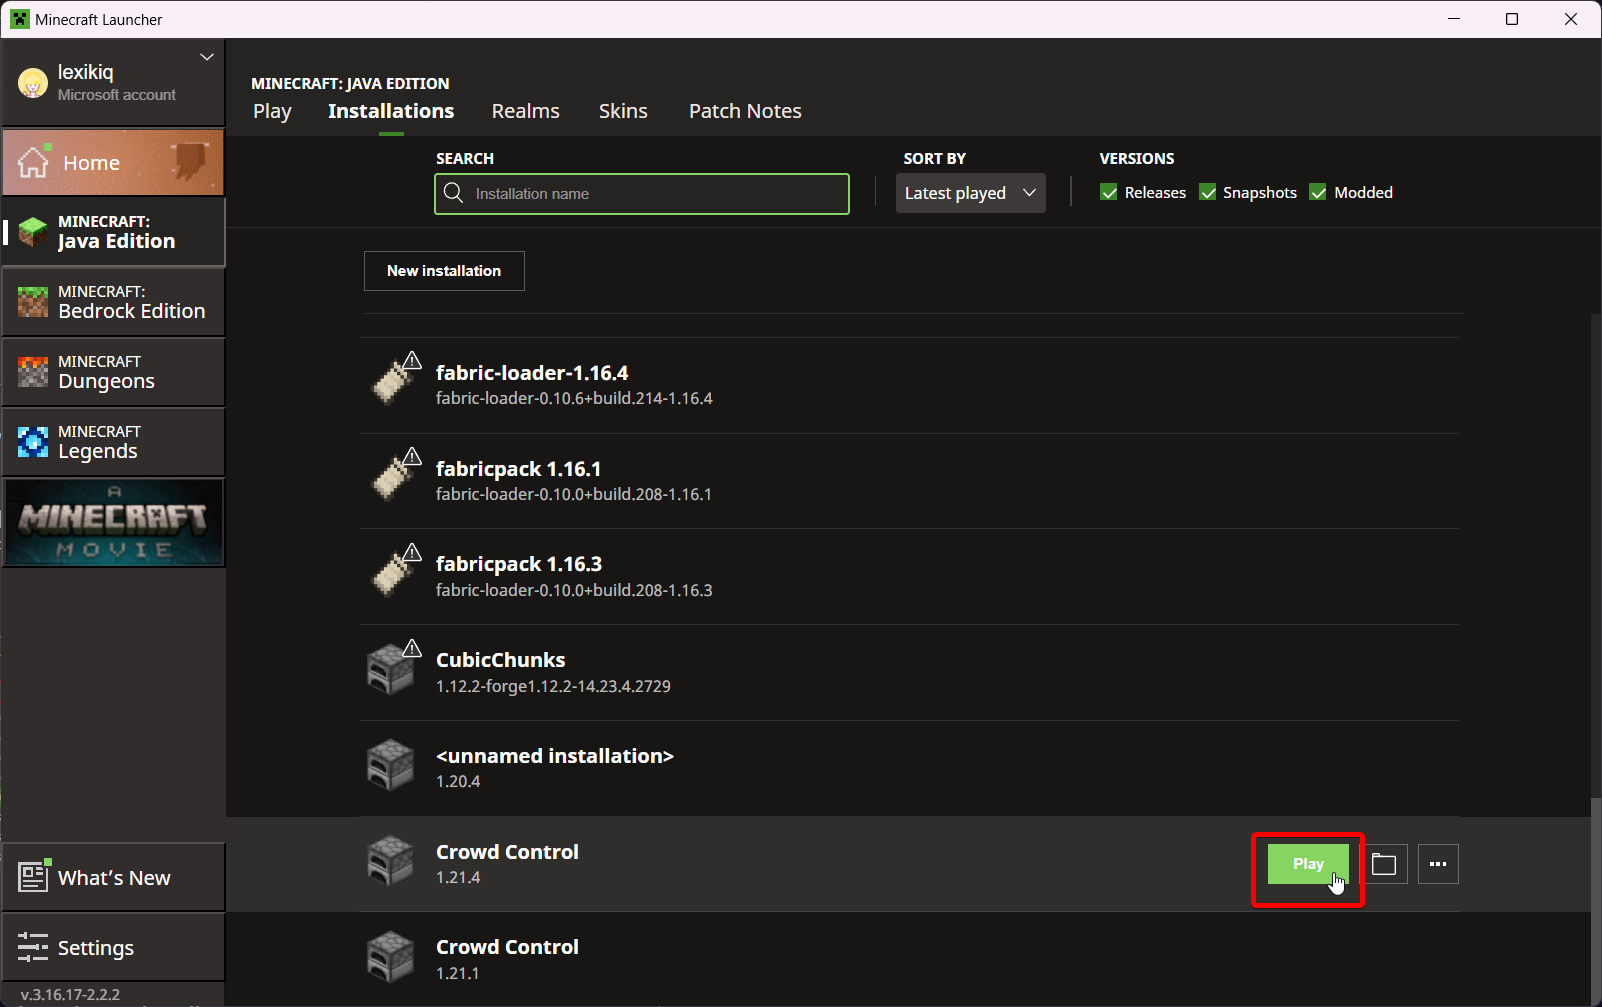This screenshot has width=1602, height=1007.
Task: Switch to the Skins tab
Action: pos(623,111)
